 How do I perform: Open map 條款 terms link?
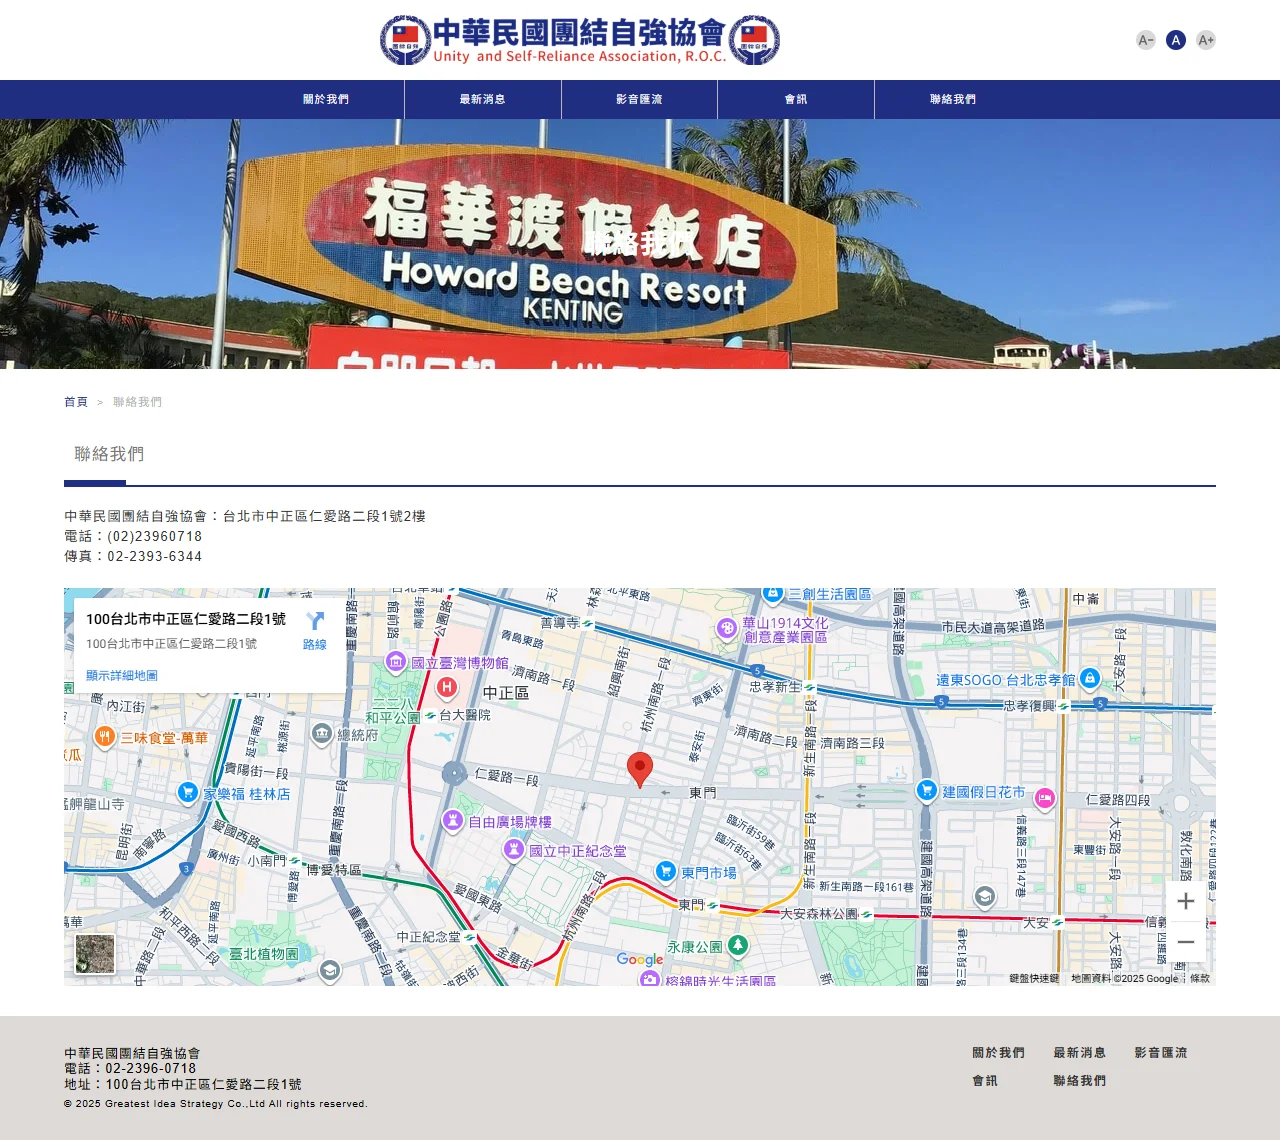coord(1200,978)
